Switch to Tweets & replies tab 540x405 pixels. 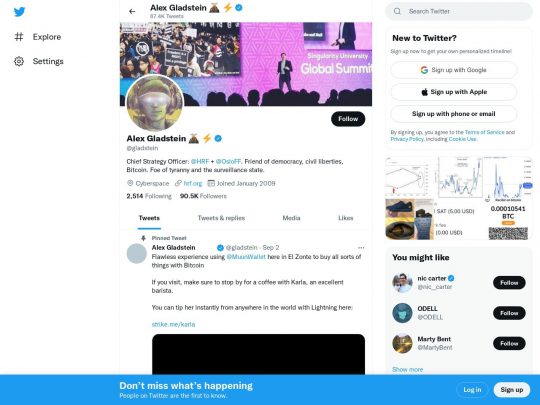[x=221, y=218]
